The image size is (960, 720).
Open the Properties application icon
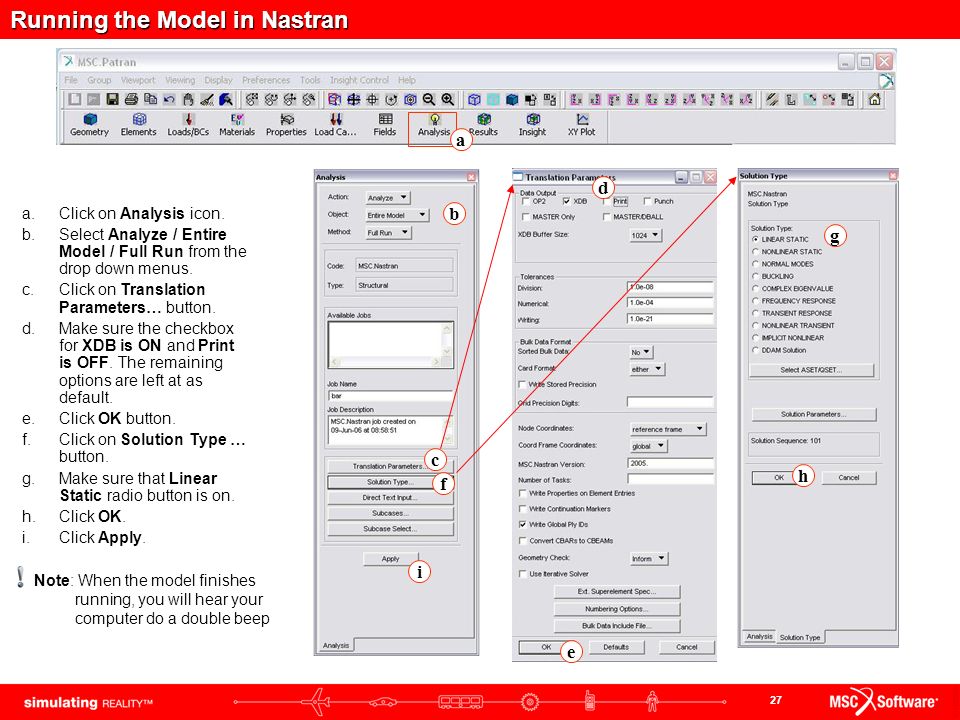click(x=286, y=125)
